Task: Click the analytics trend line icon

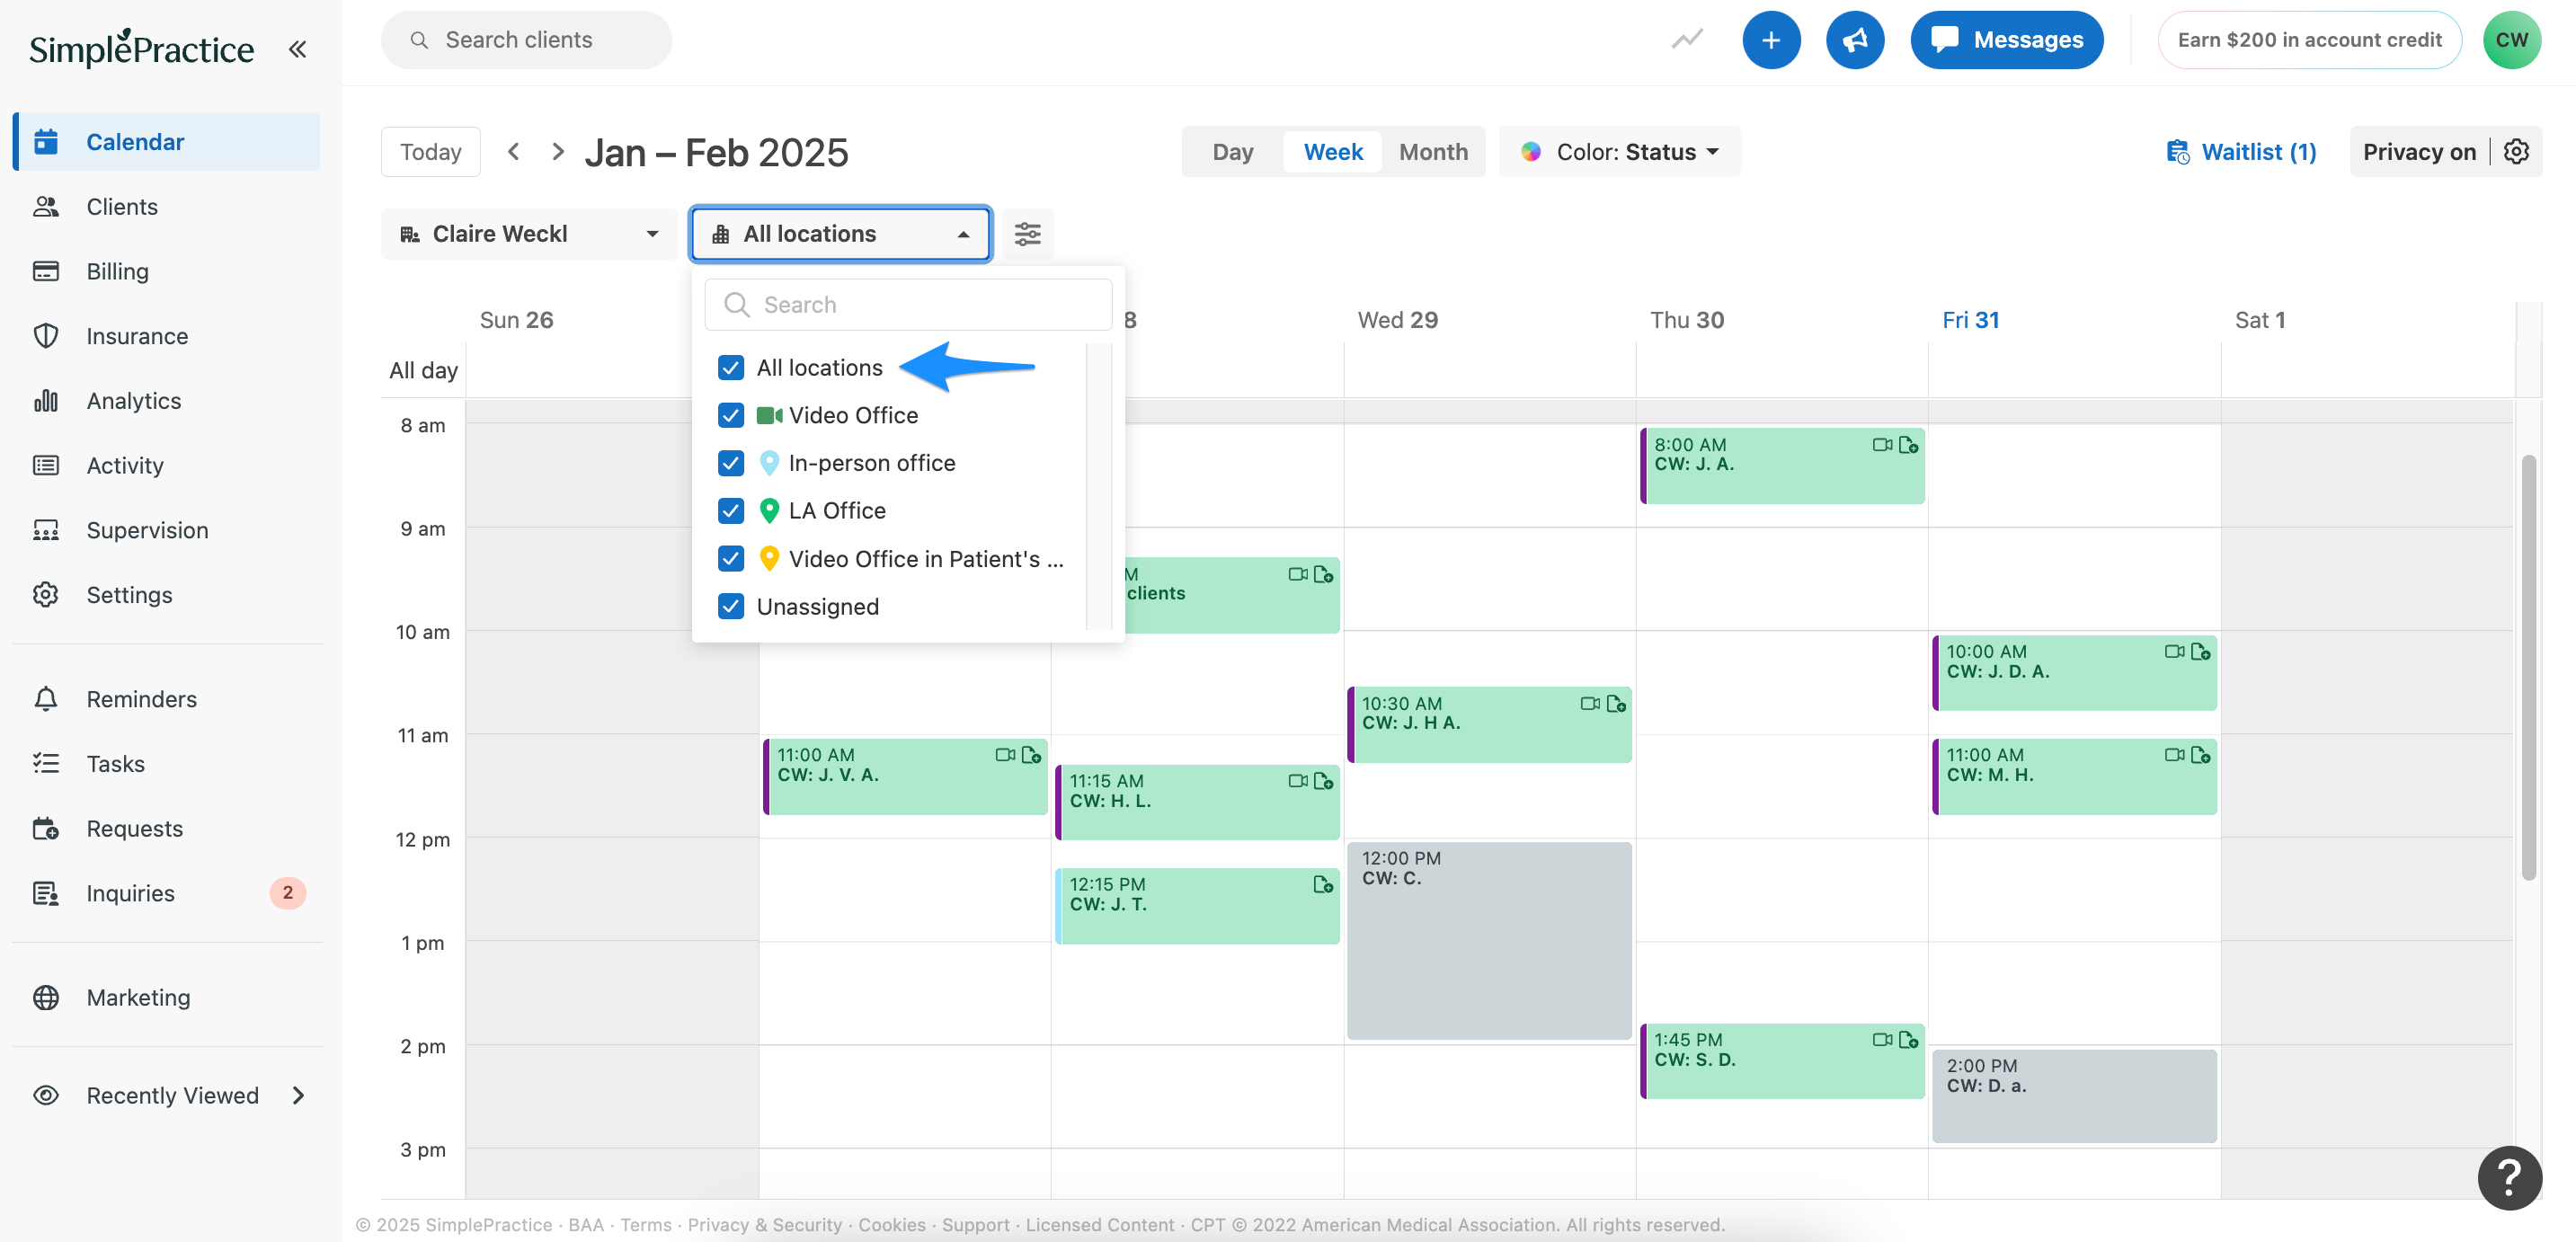Action: pos(1686,40)
